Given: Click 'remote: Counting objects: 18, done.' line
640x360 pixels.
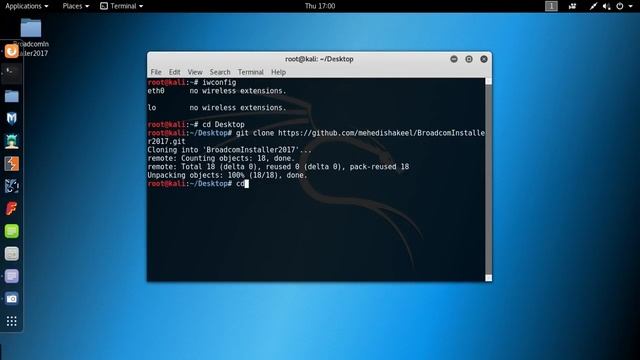Looking at the screenshot, I should pyautogui.click(x=221, y=158).
